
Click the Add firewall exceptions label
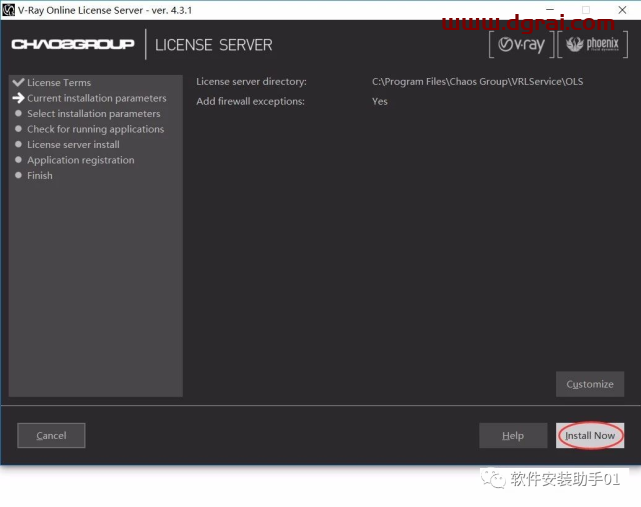pyautogui.click(x=250, y=101)
